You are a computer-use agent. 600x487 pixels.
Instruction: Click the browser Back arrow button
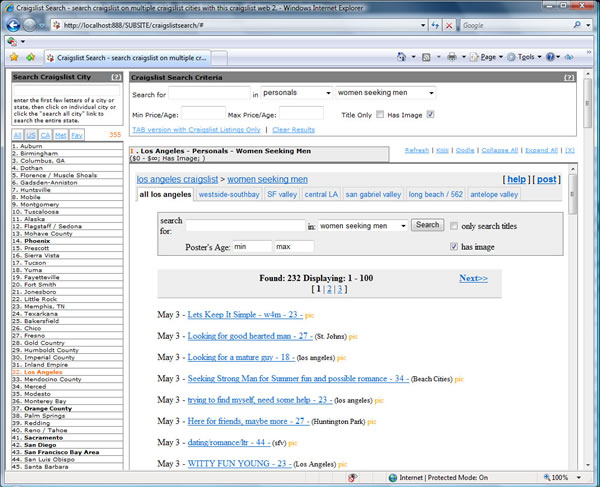[x=15, y=24]
